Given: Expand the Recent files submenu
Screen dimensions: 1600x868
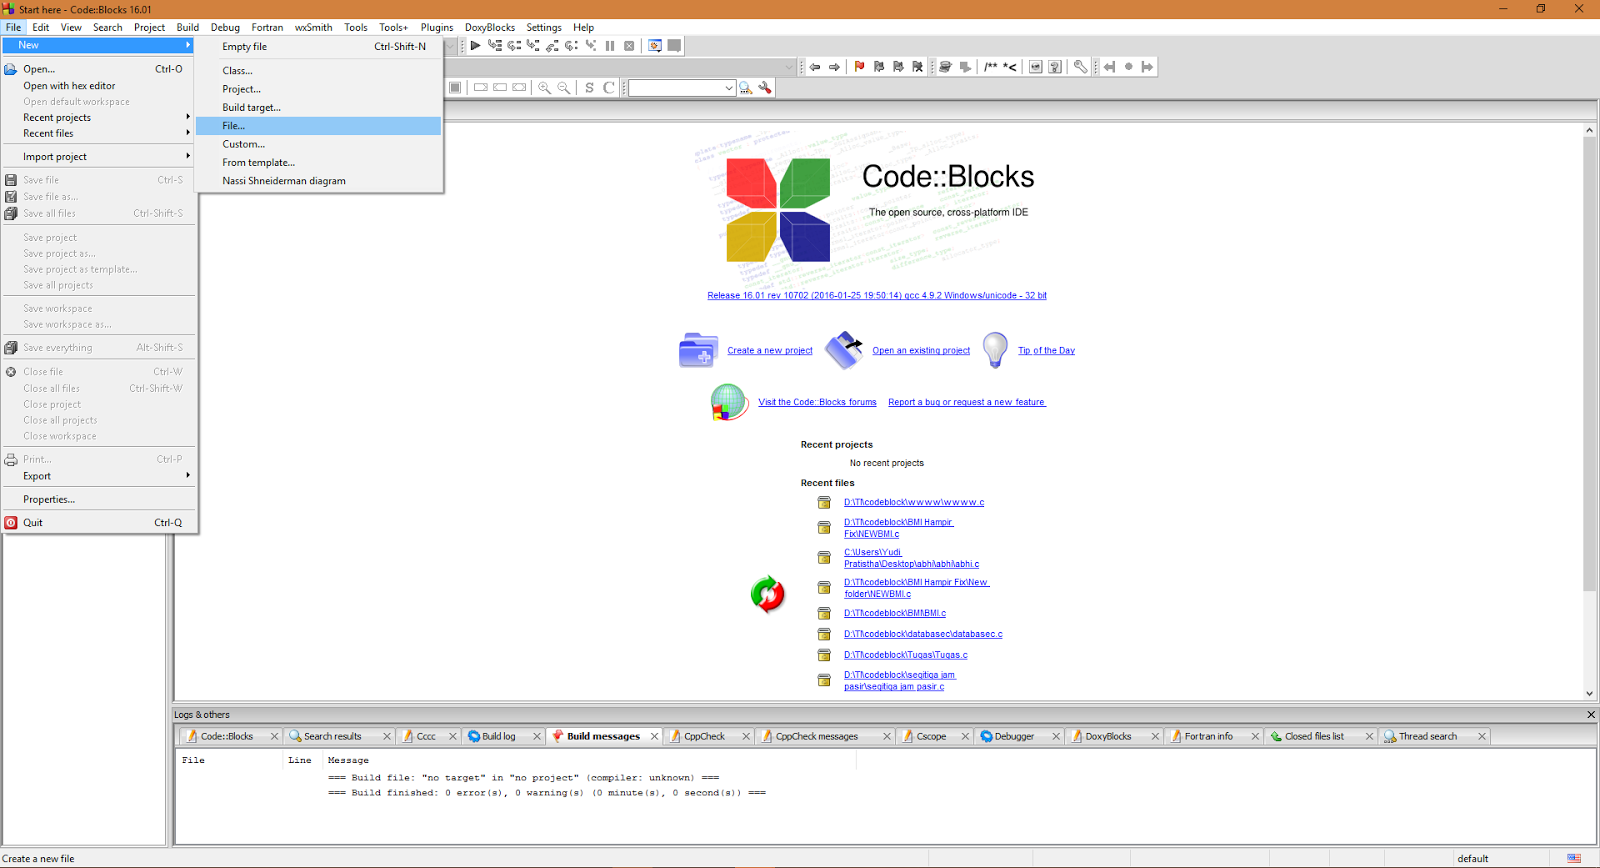Looking at the screenshot, I should (x=98, y=133).
